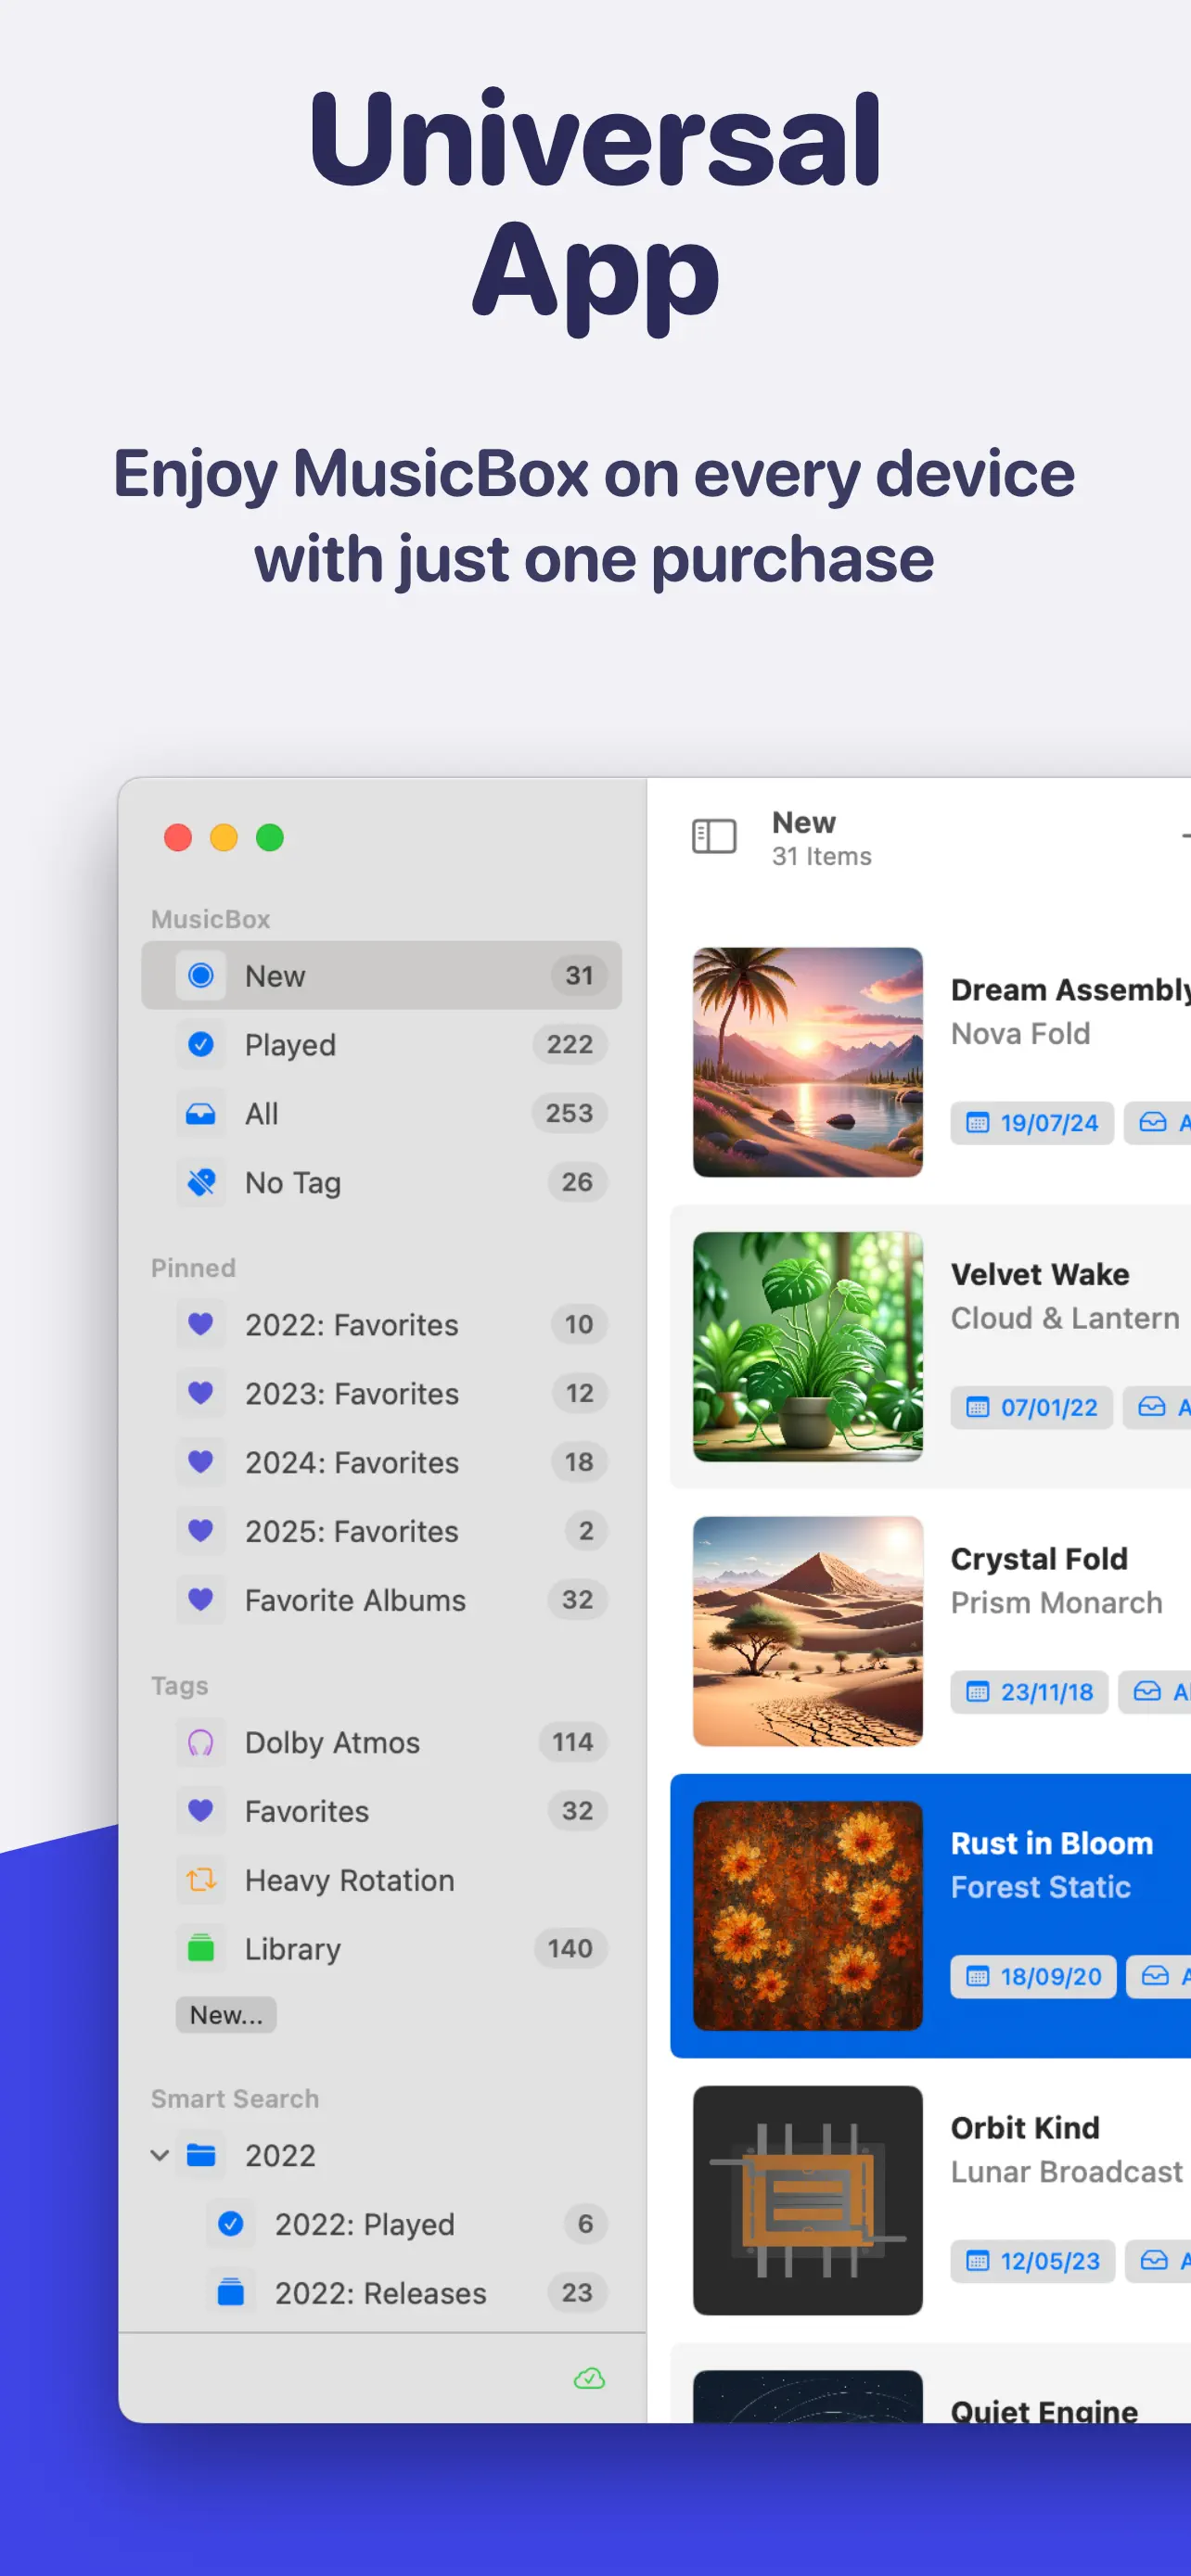Click the 19/07/24 date tag on Dream Assembly
Viewport: 1191px width, 2576px height.
(x=1032, y=1123)
